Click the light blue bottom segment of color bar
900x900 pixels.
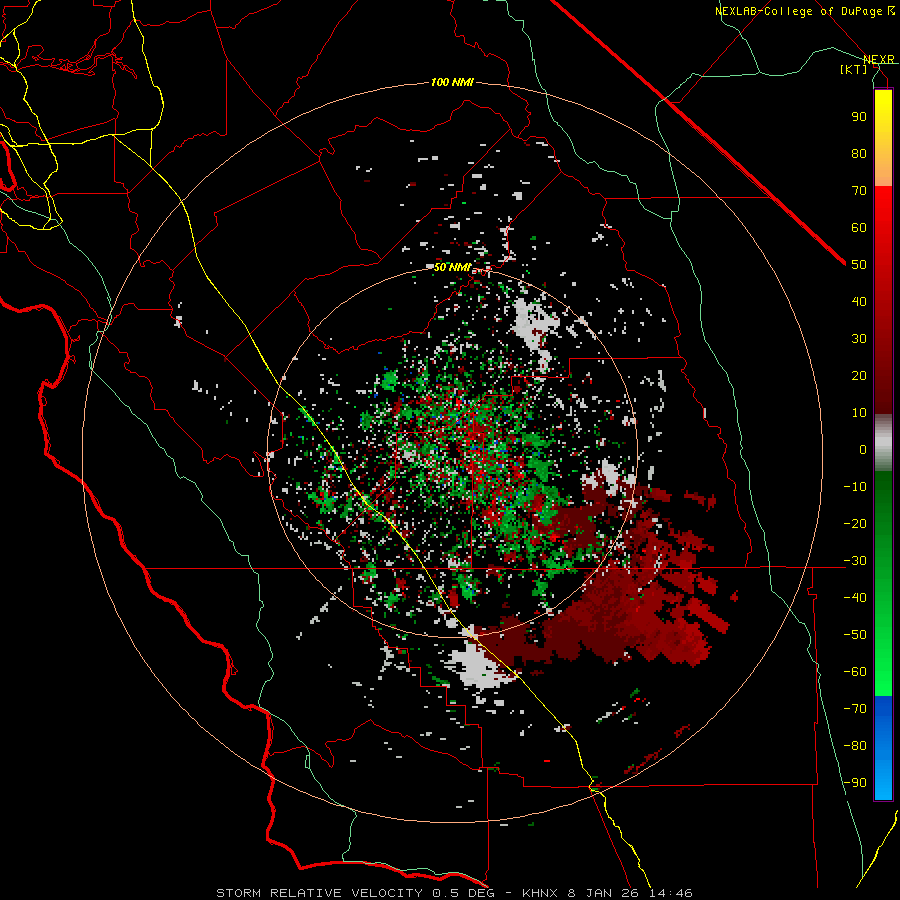[x=883, y=781]
